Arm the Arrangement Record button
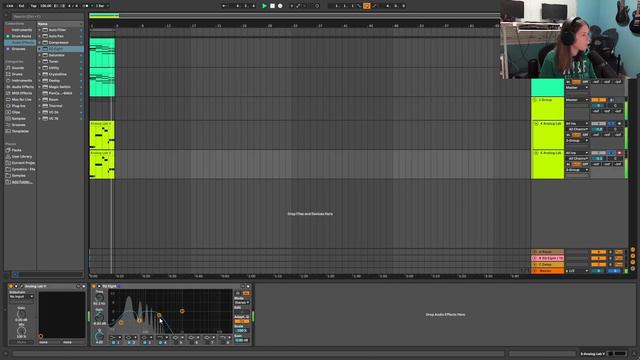Screen dimensions: 640x360 click(280, 6)
